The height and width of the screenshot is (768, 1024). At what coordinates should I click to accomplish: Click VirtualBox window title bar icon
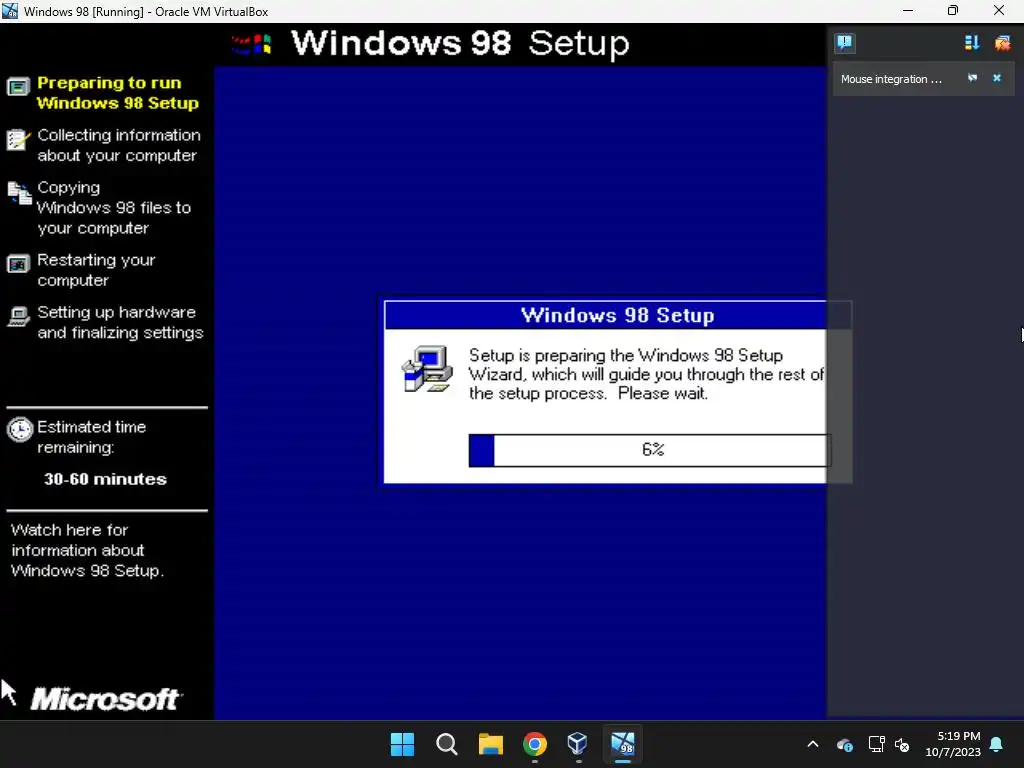[10, 11]
